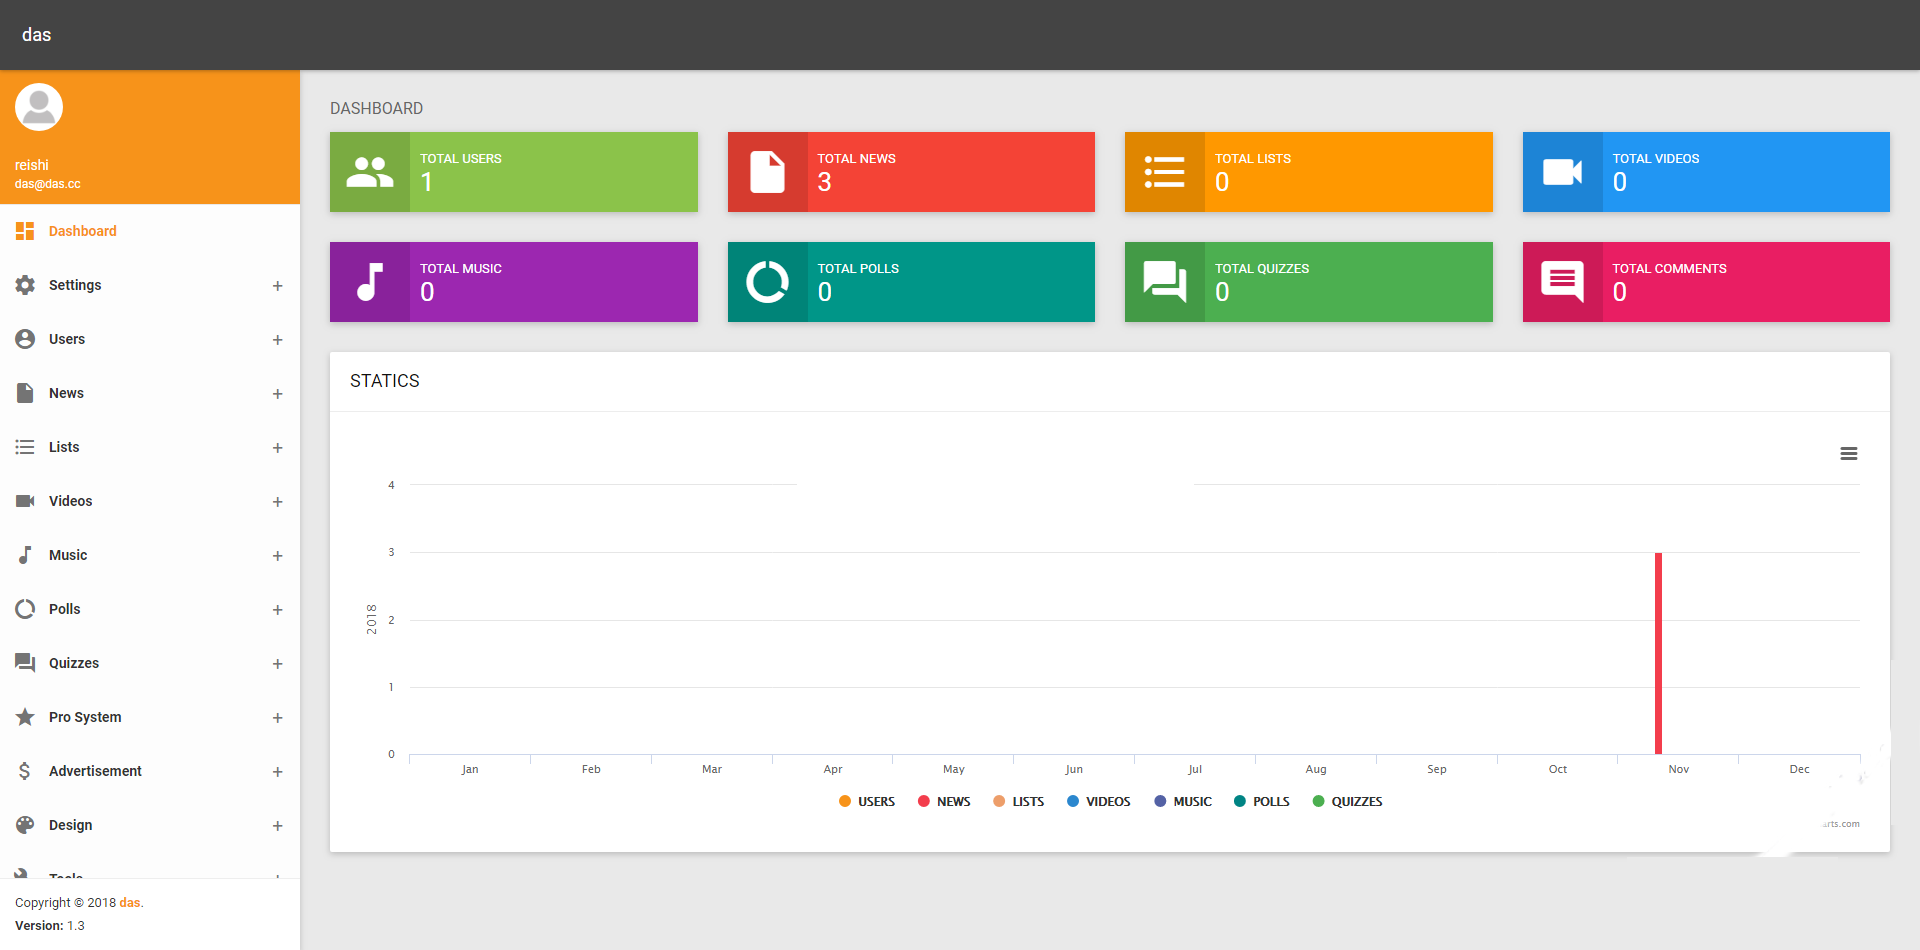Click the Videos camera icon
Image resolution: width=1920 pixels, height=950 pixels.
pos(24,501)
